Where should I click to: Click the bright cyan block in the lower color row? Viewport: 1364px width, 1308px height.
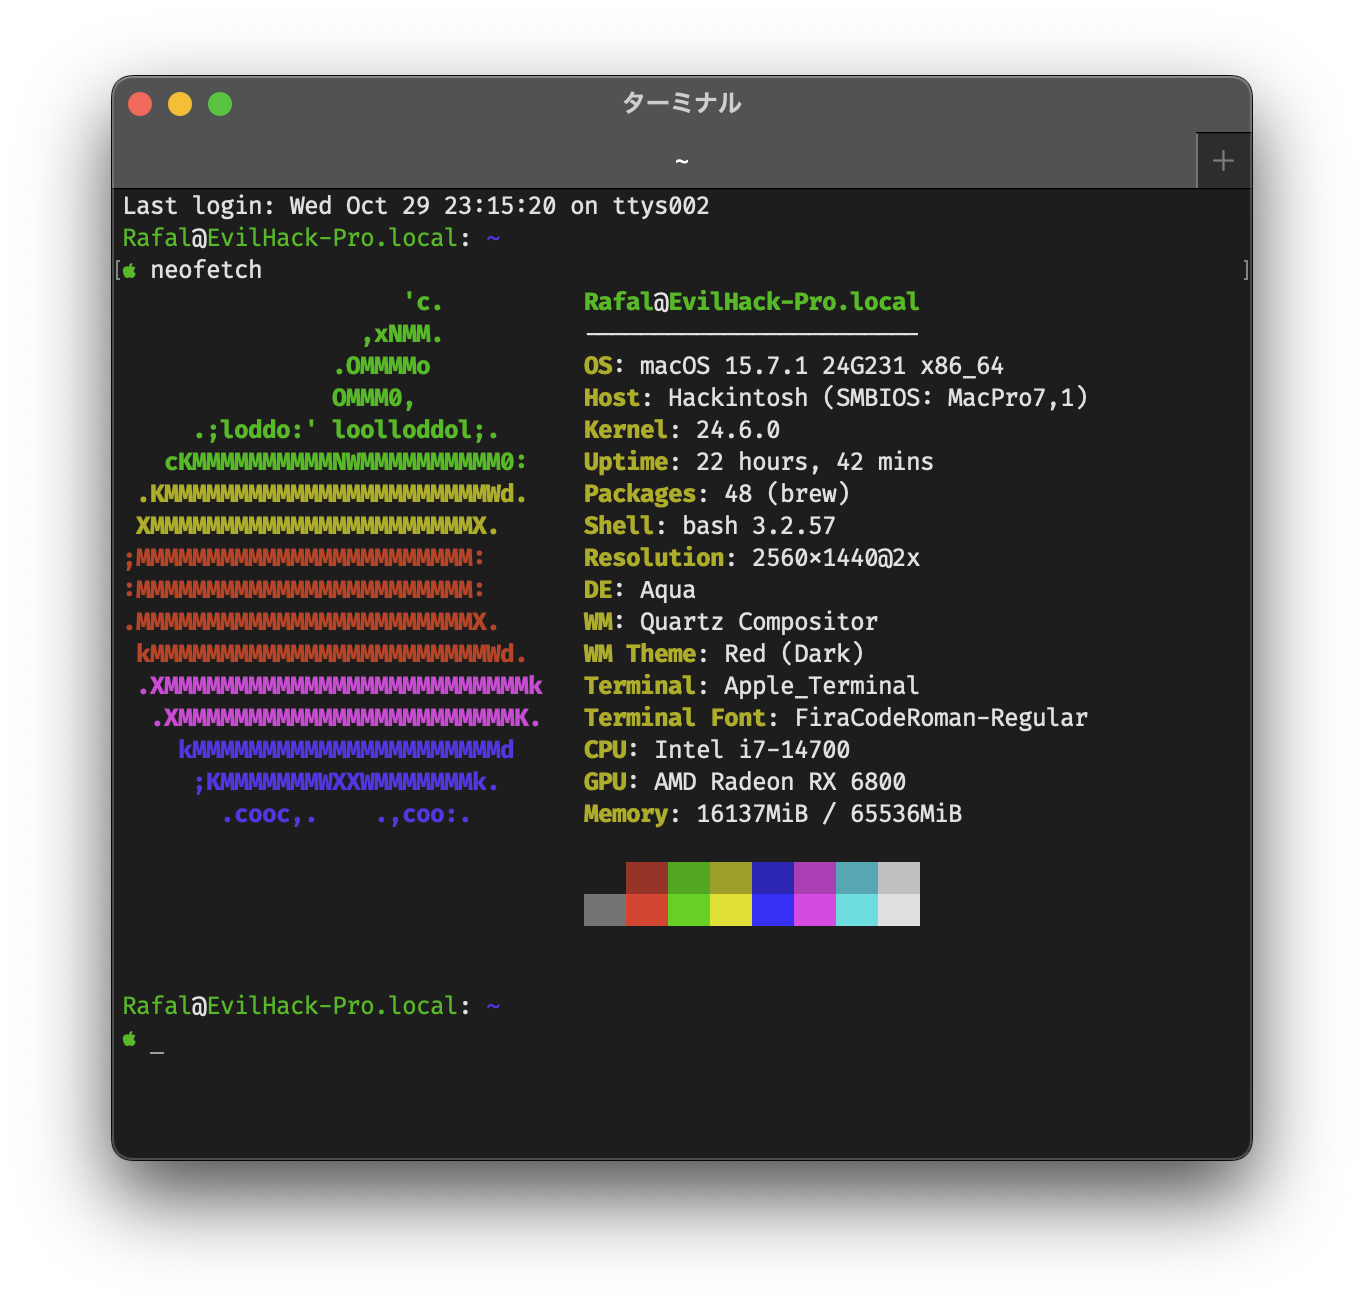[857, 910]
